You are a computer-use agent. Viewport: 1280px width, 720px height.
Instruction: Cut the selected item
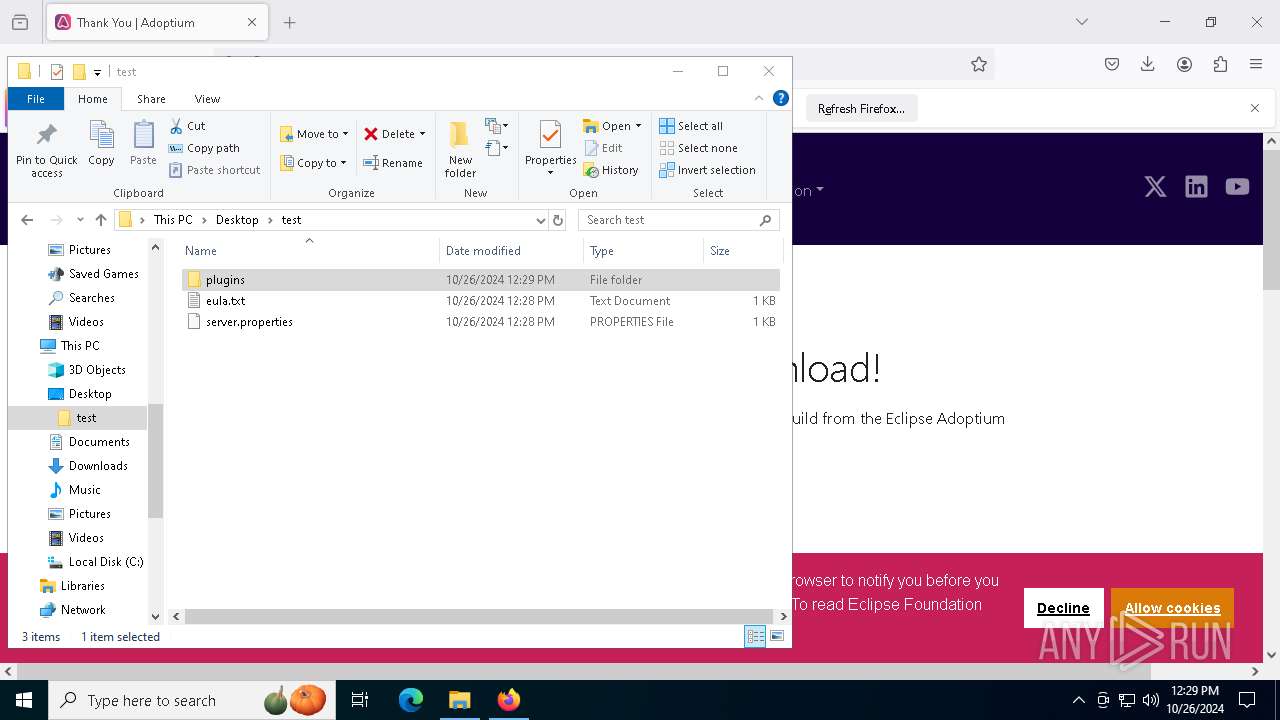(187, 126)
